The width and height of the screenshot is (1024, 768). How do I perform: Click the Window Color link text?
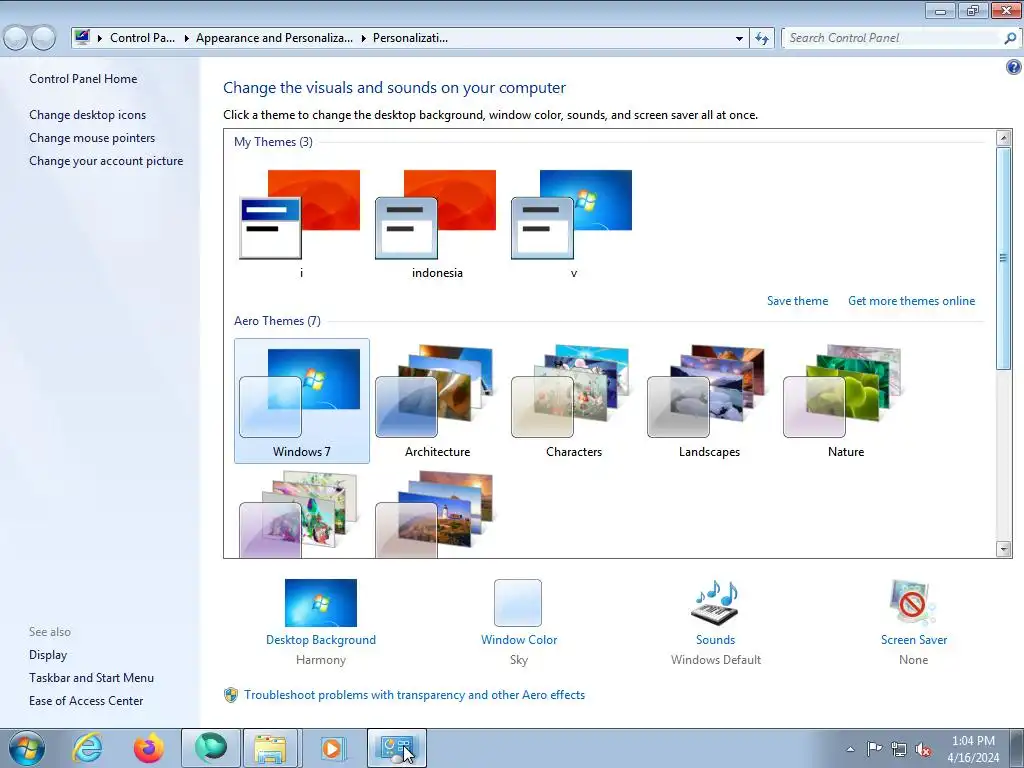pos(519,640)
